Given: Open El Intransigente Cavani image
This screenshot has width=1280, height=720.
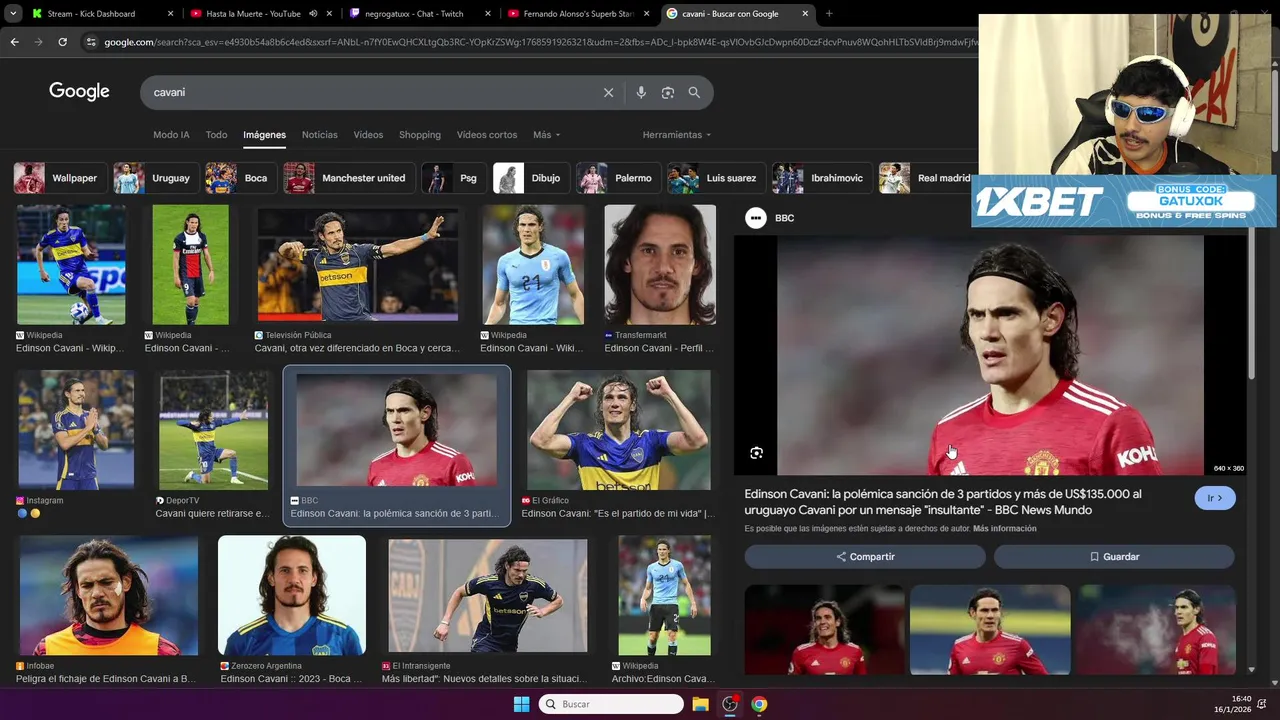Looking at the screenshot, I should [488, 595].
